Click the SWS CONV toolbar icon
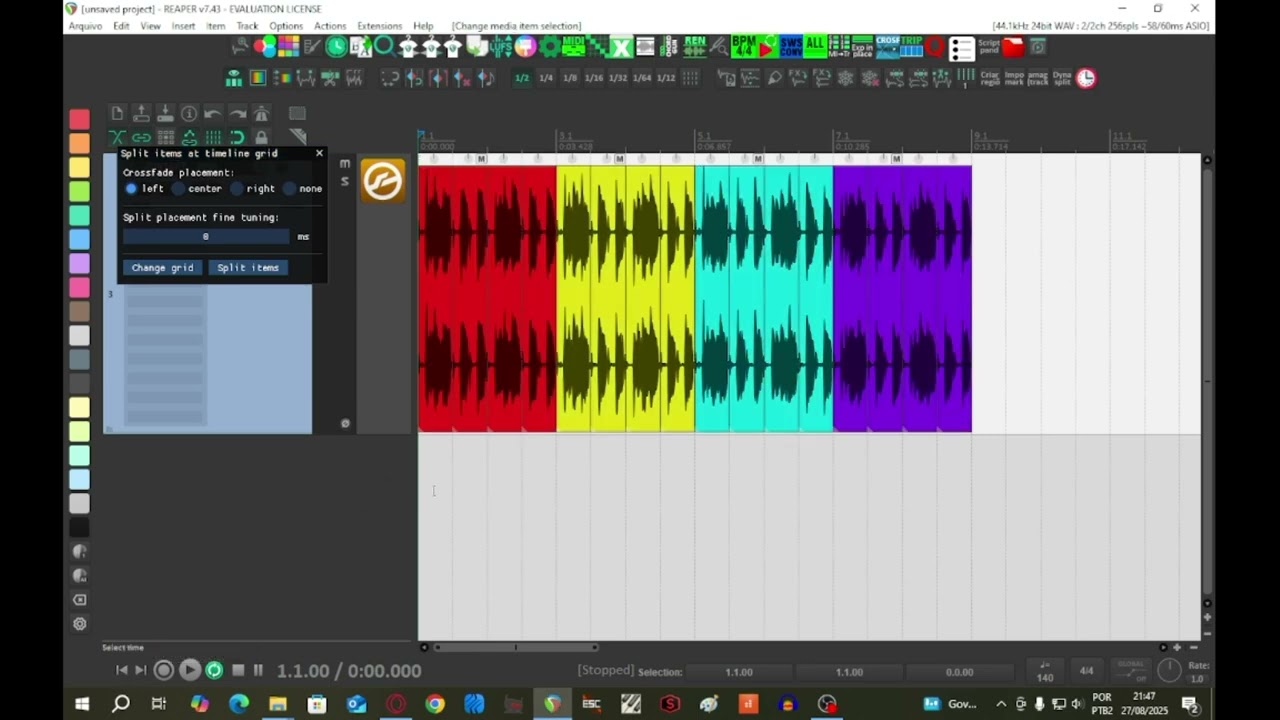1280x720 pixels. (791, 46)
